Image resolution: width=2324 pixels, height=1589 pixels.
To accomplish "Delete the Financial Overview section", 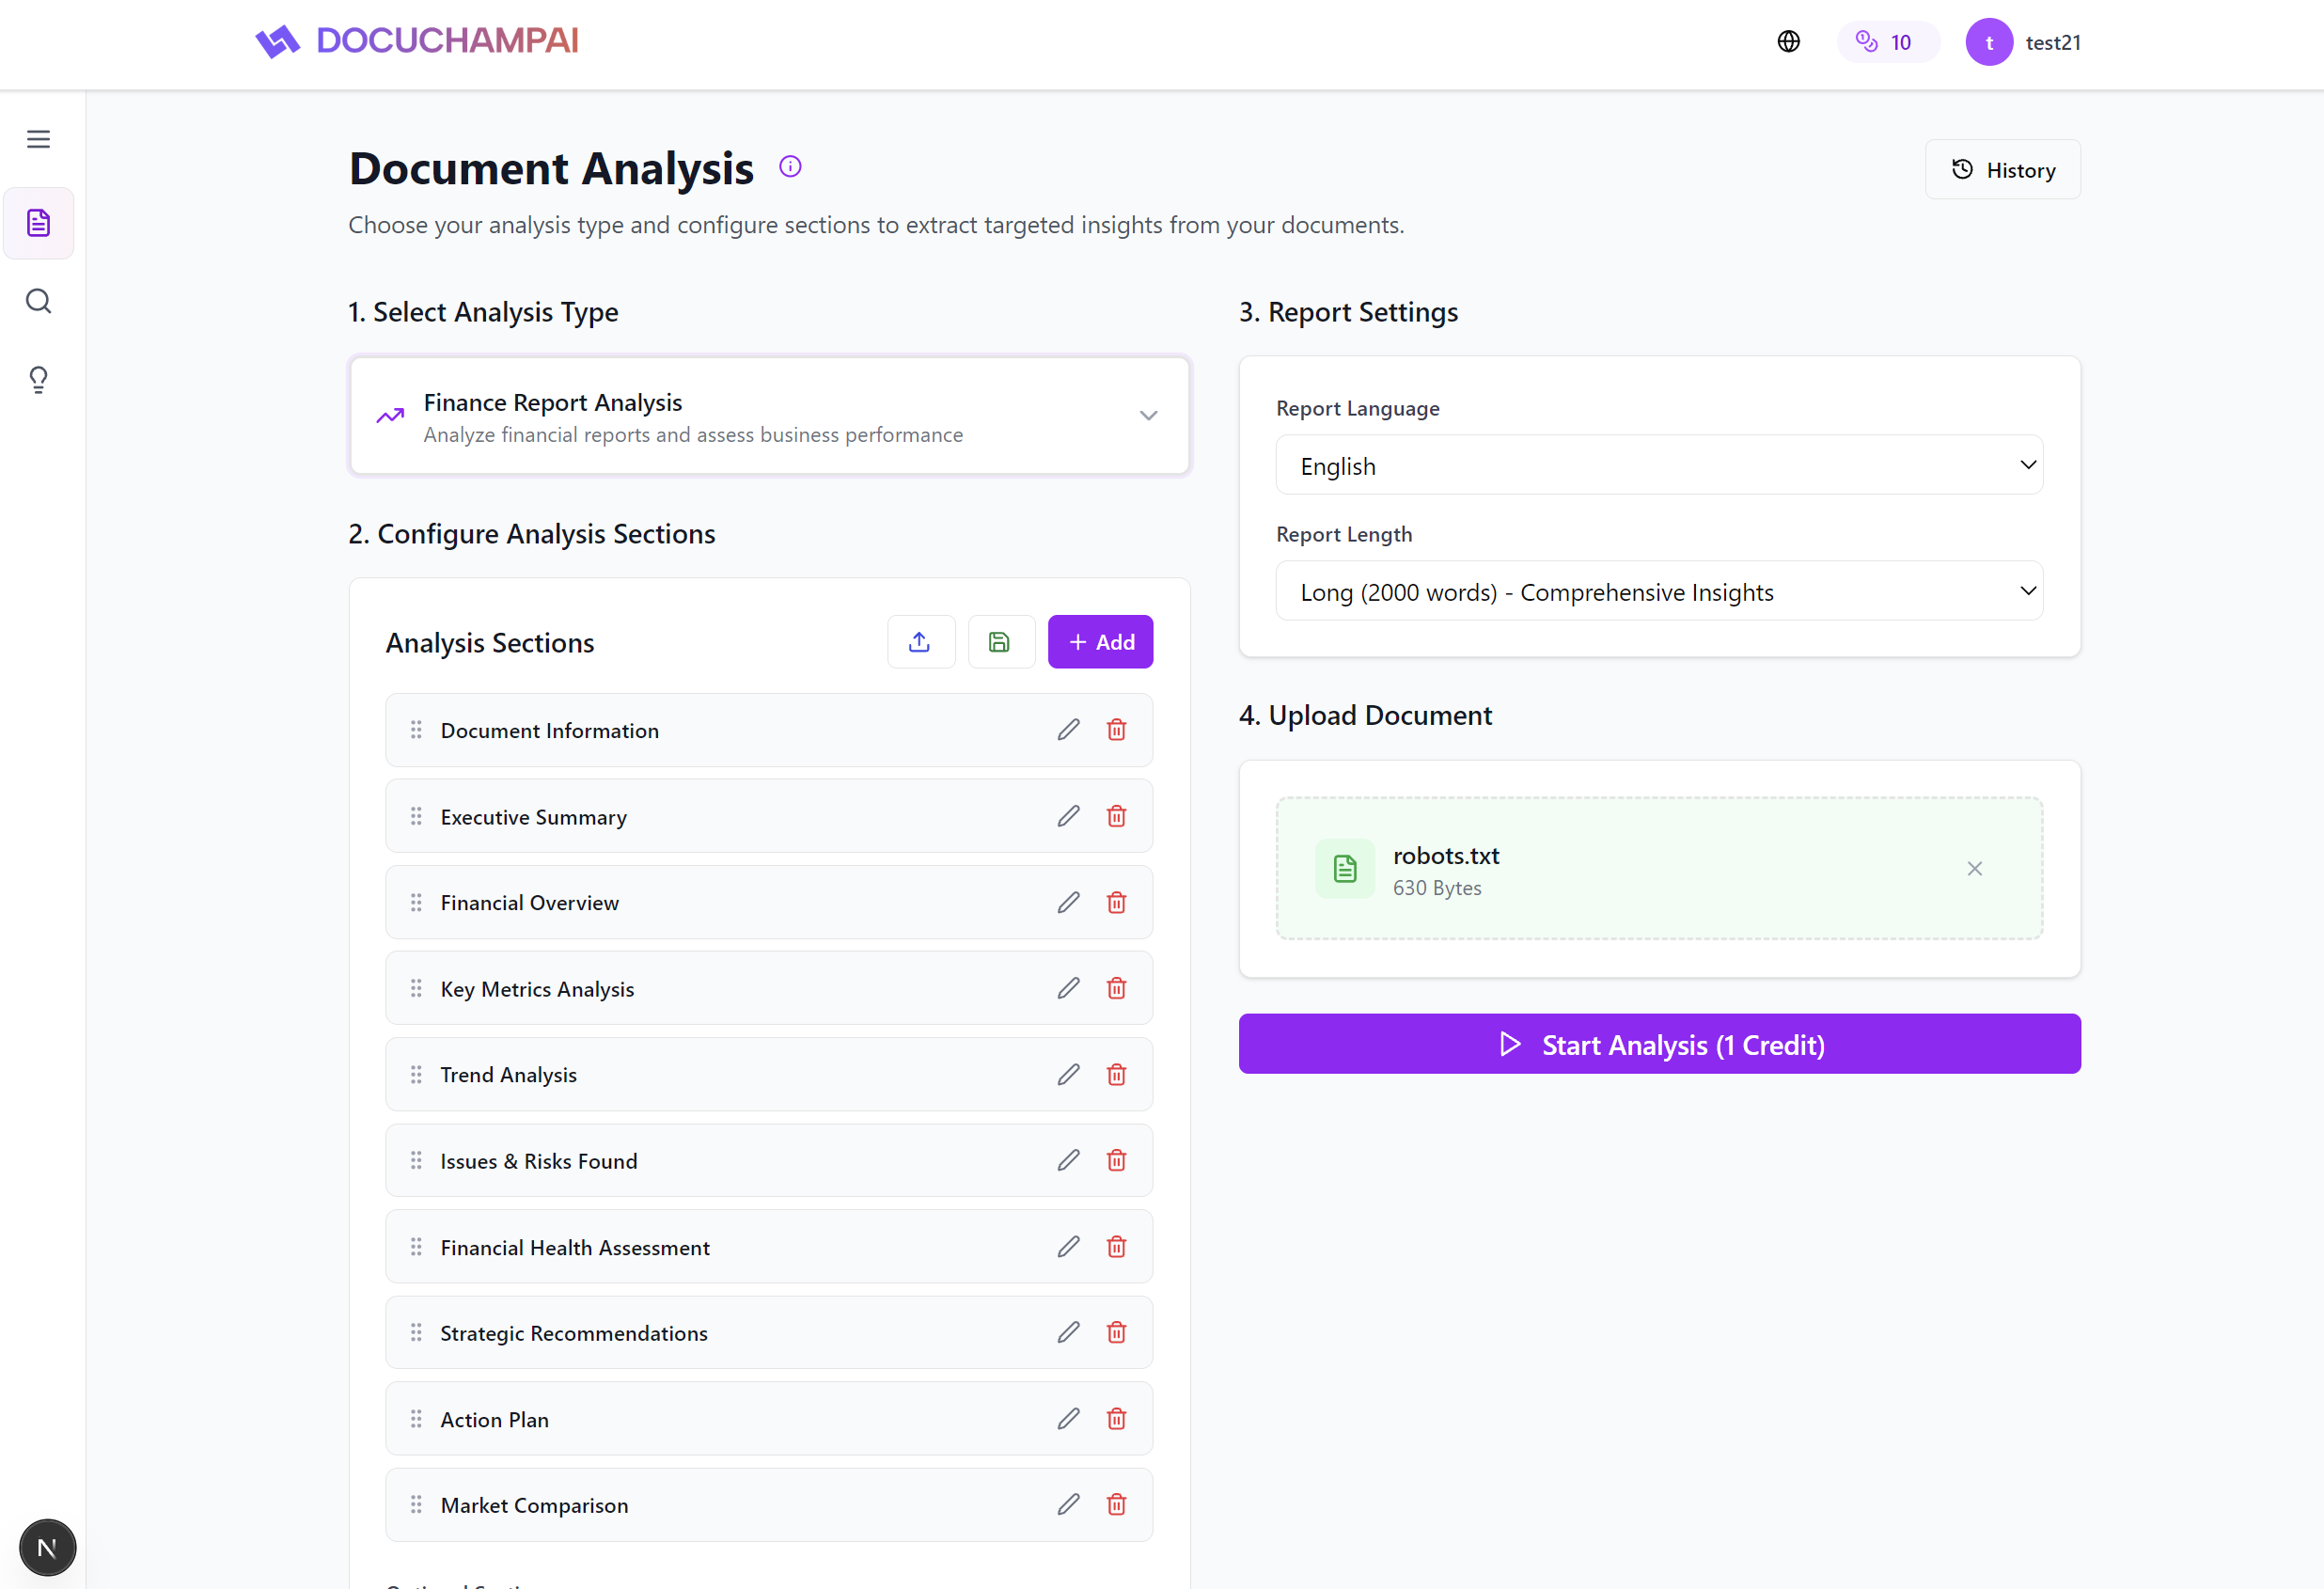I will [x=1116, y=902].
